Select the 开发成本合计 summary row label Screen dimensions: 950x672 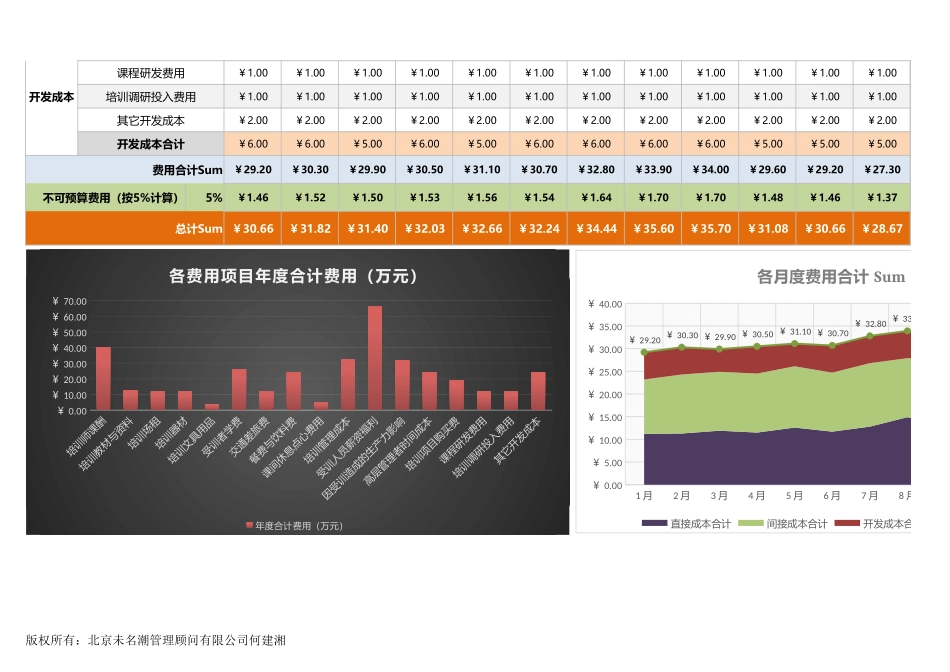point(150,144)
